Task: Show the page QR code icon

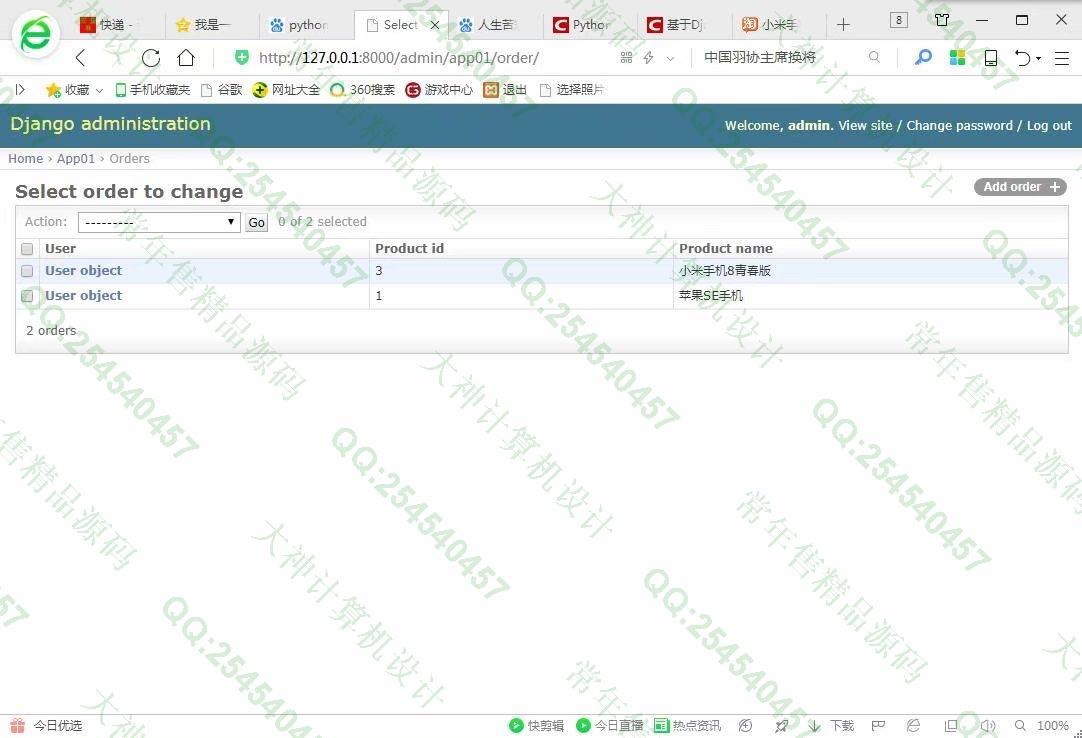Action: pos(627,58)
